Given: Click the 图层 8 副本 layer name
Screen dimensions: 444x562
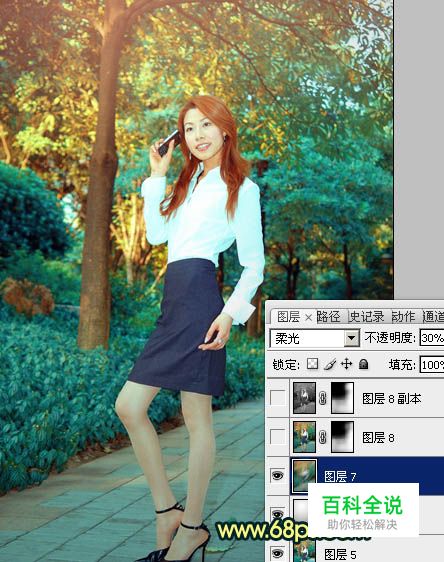Looking at the screenshot, I should pyautogui.click(x=392, y=399).
